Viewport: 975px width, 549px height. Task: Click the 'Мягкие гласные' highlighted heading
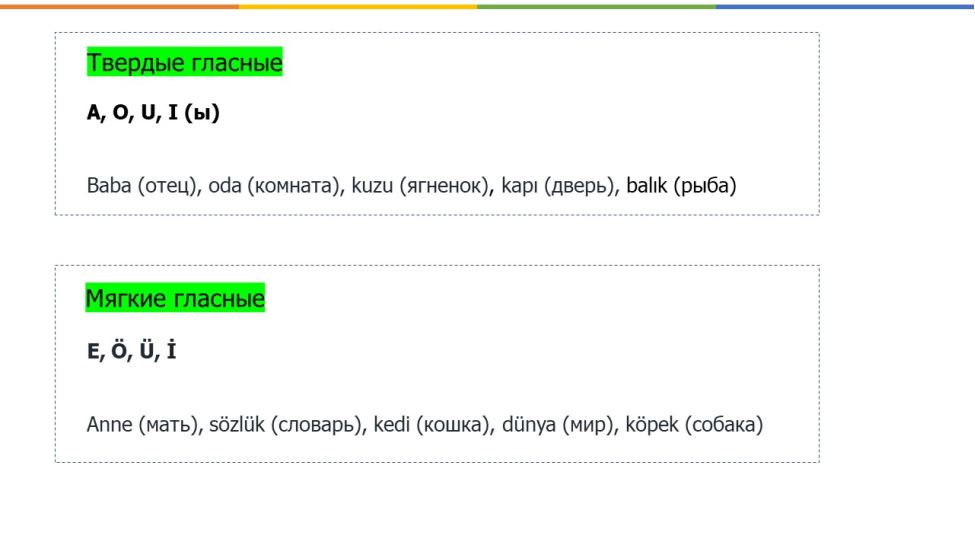[x=175, y=298]
